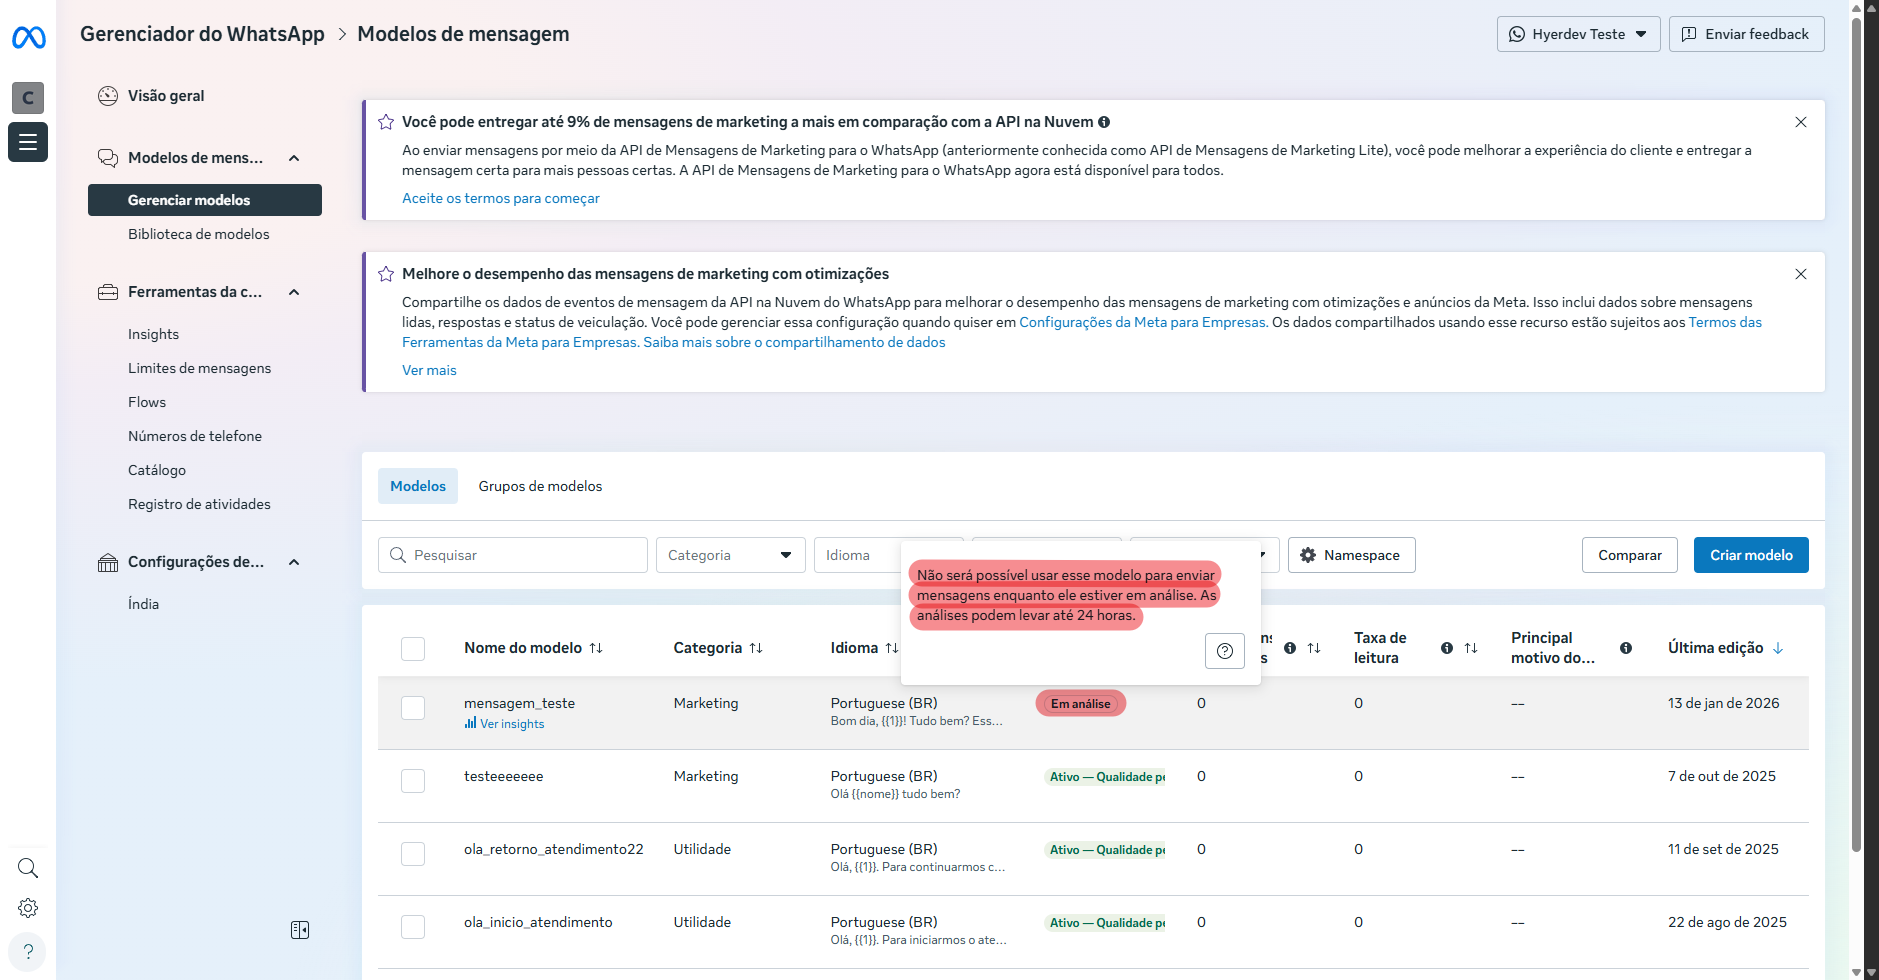This screenshot has height=980, width=1879.
Task: Click info icon next to Taxa de leitura
Action: (x=1446, y=648)
